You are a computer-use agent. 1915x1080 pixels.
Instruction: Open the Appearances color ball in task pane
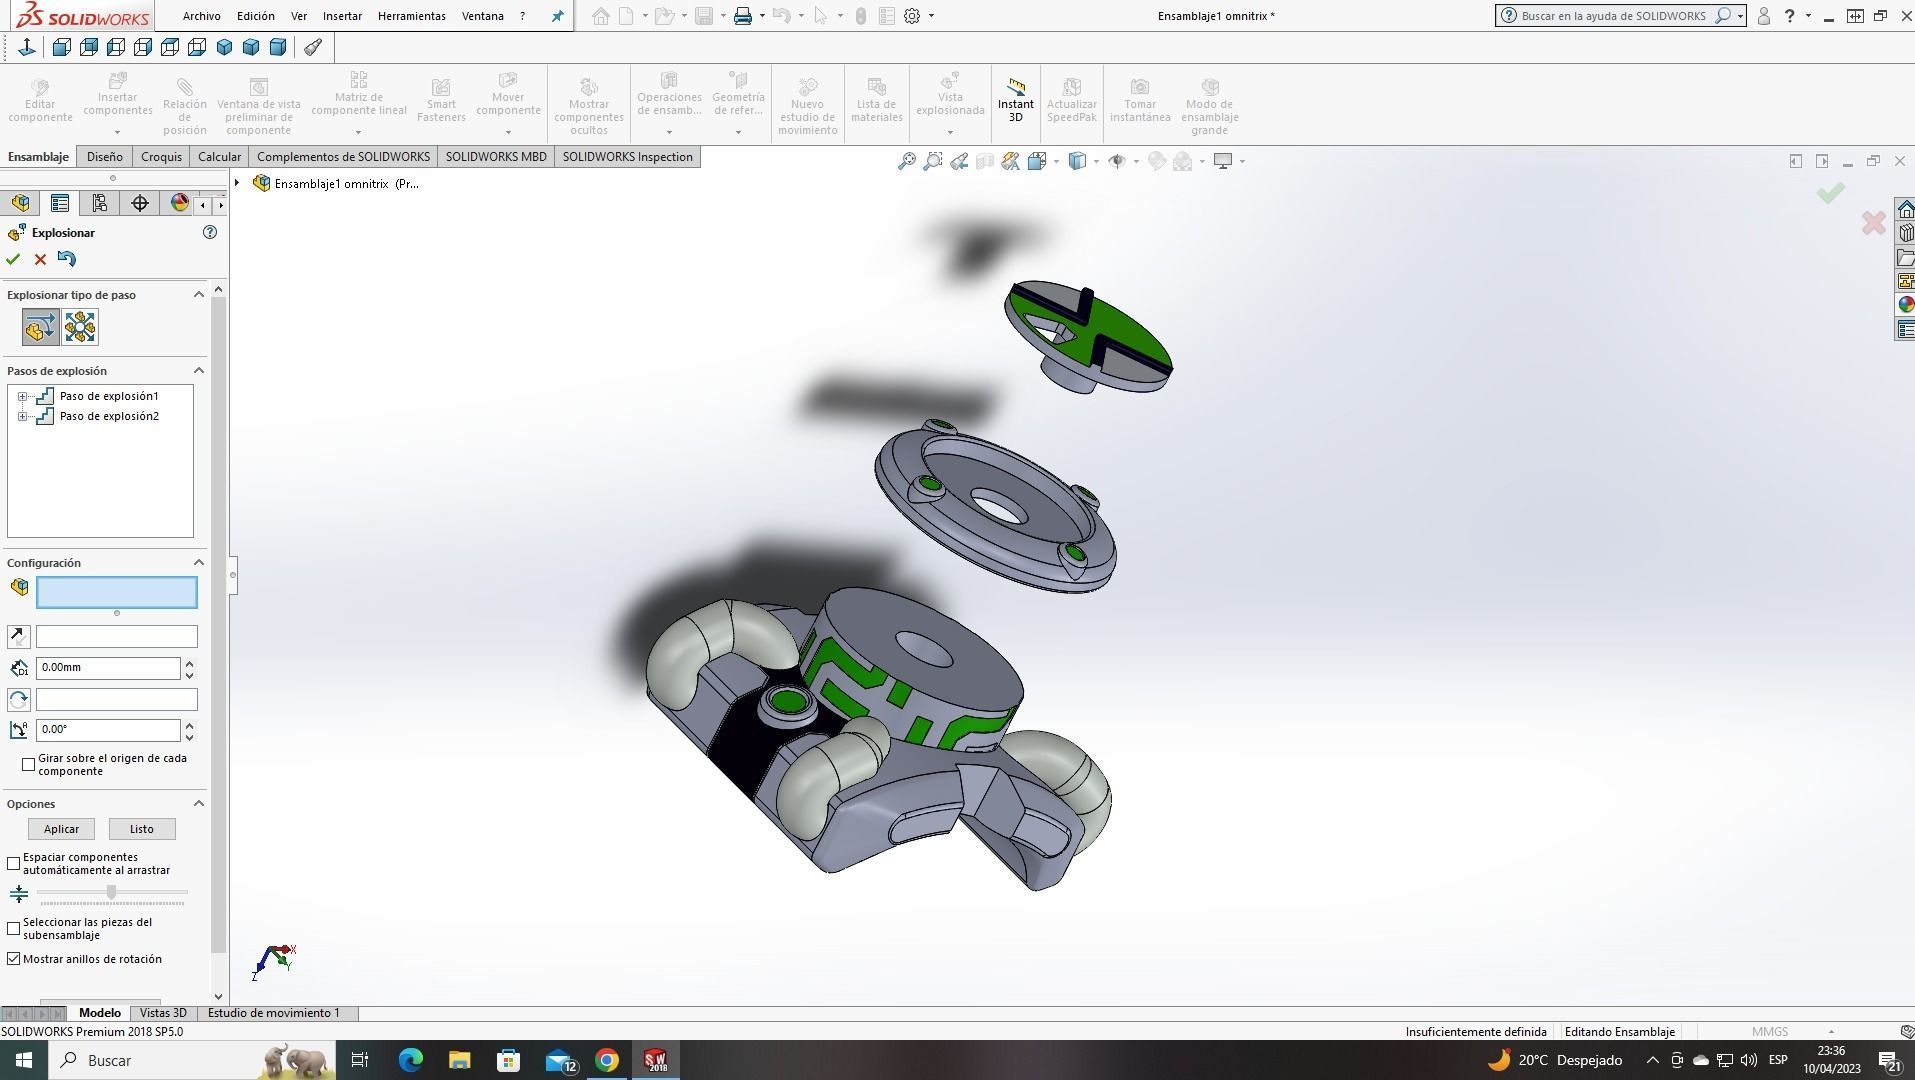(1906, 305)
